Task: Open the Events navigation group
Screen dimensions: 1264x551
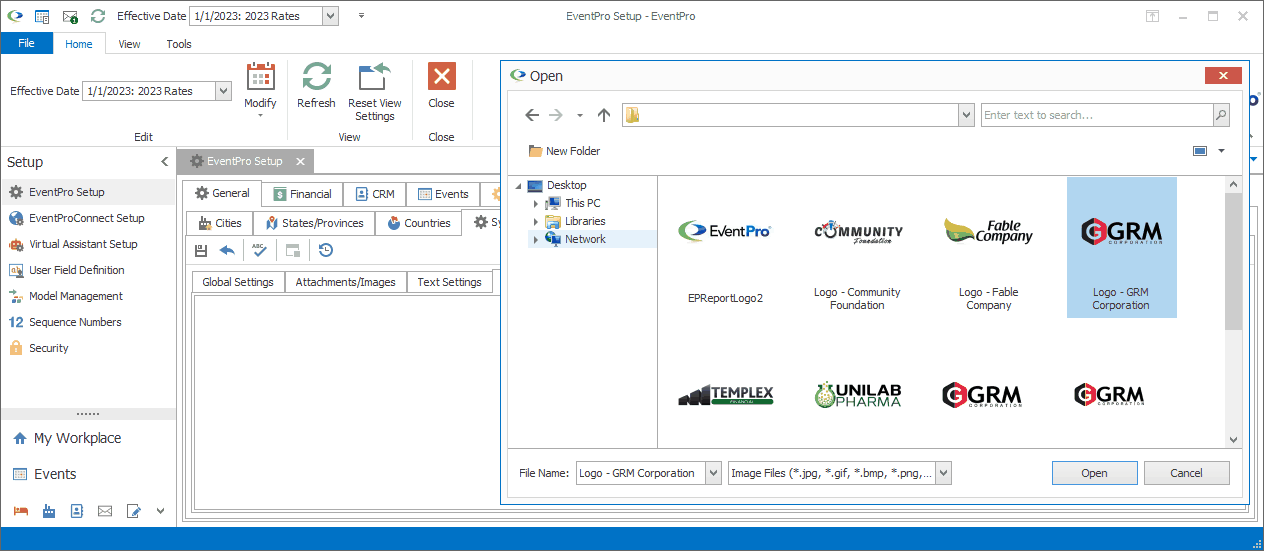Action: pos(88,474)
